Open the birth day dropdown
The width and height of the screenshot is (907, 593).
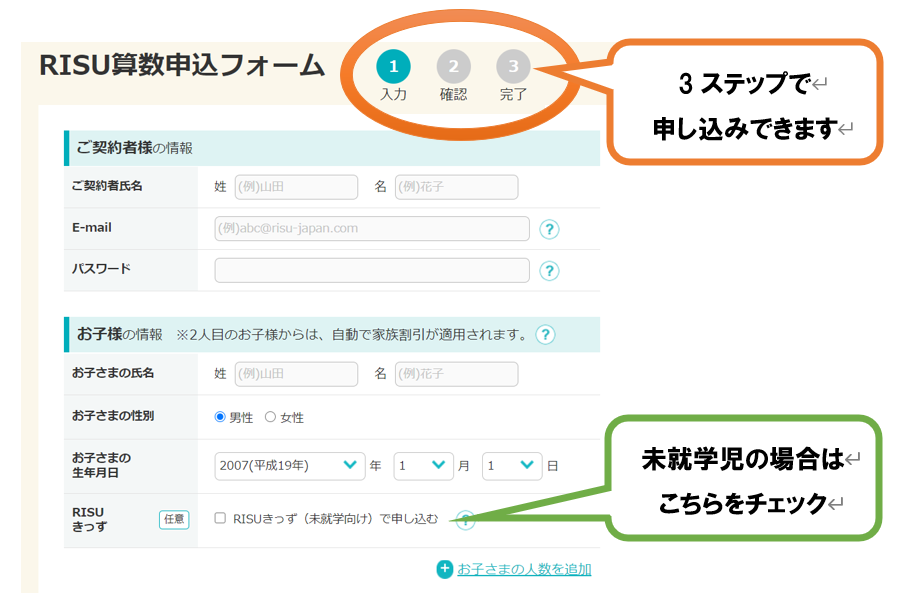512,466
